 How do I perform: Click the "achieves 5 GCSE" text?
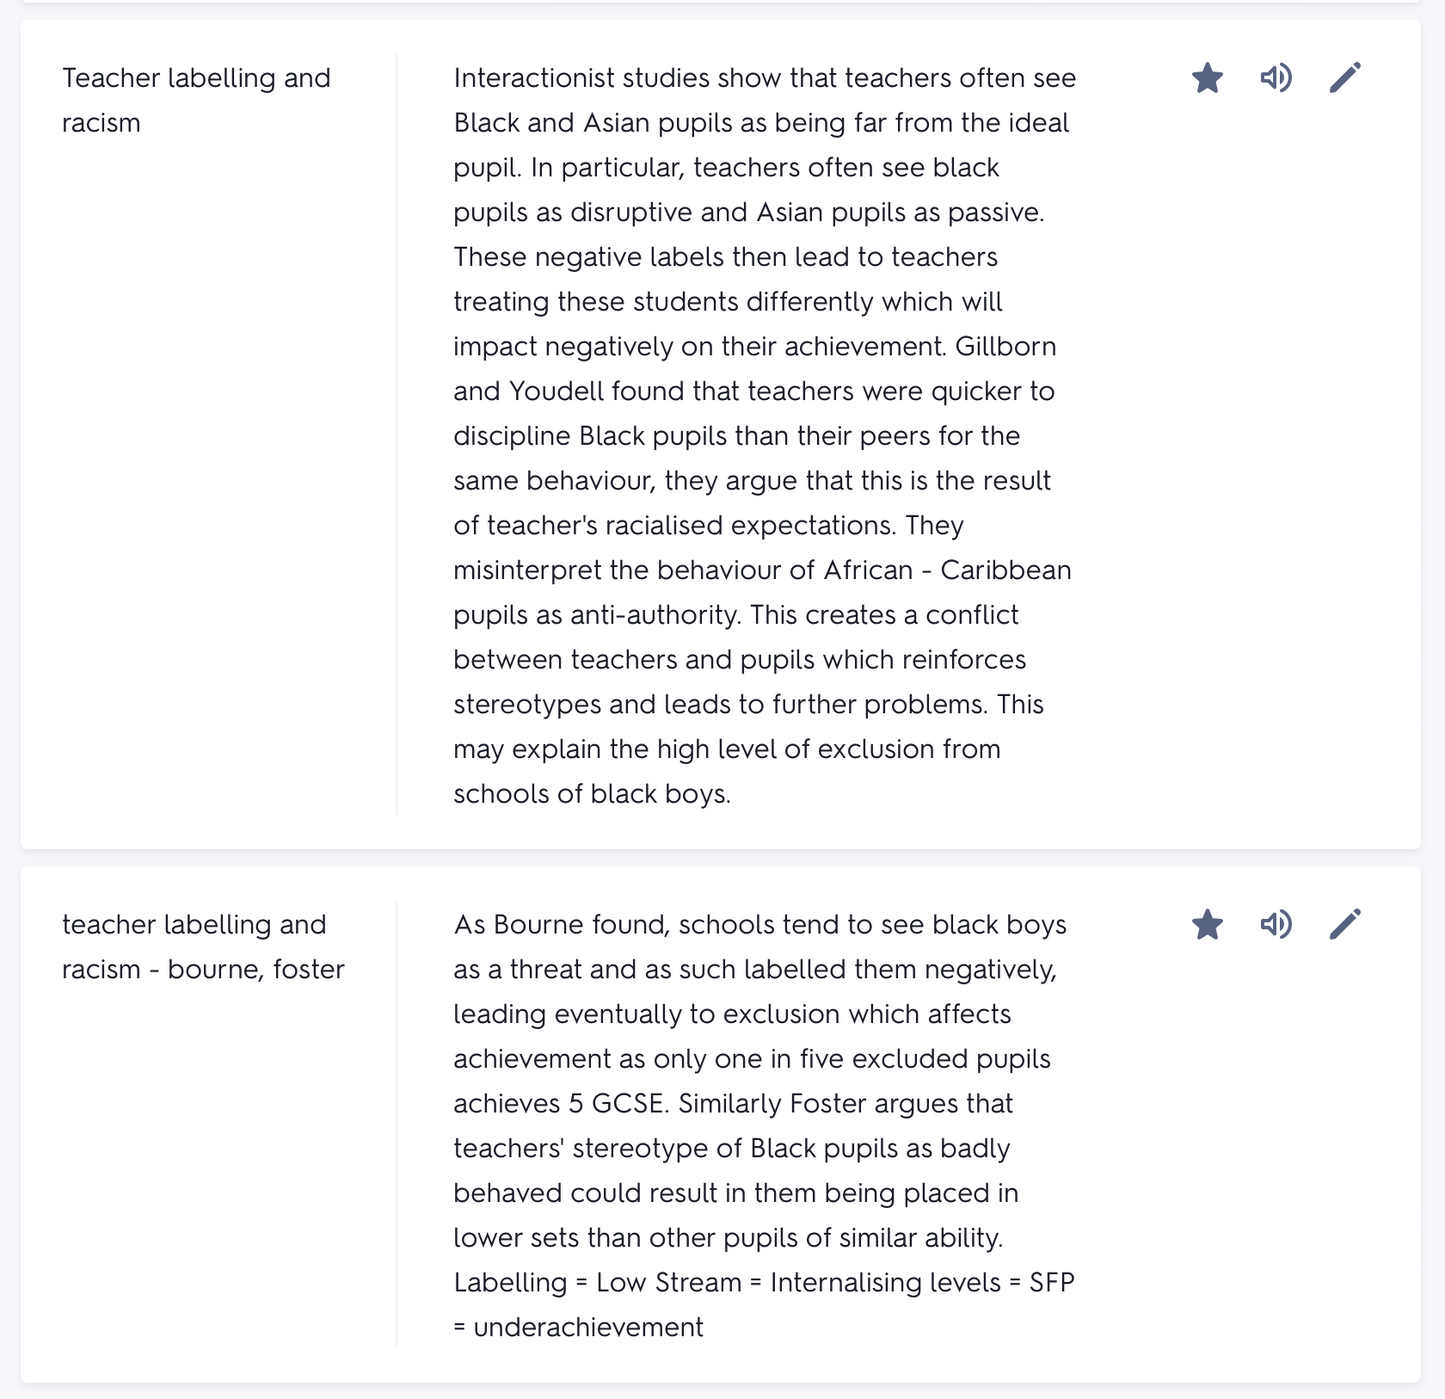click(558, 1104)
